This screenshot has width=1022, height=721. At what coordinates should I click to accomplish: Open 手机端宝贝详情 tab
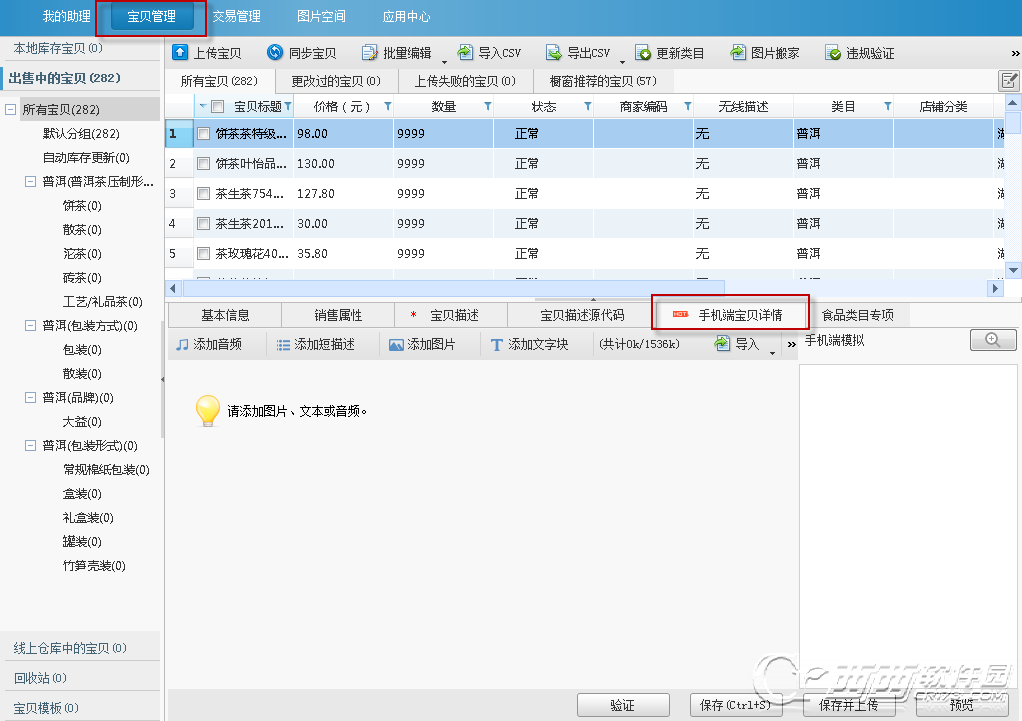pyautogui.click(x=730, y=316)
